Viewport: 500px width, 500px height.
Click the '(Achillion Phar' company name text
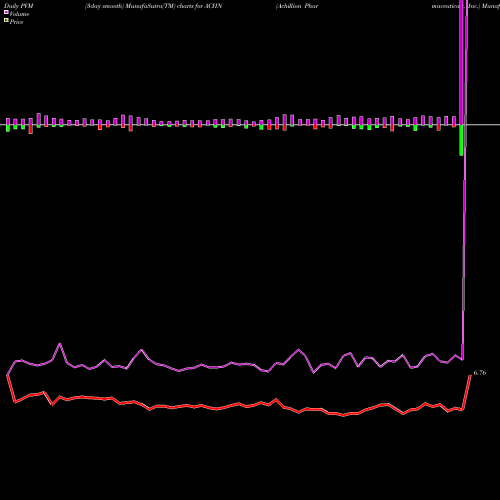[297, 6]
